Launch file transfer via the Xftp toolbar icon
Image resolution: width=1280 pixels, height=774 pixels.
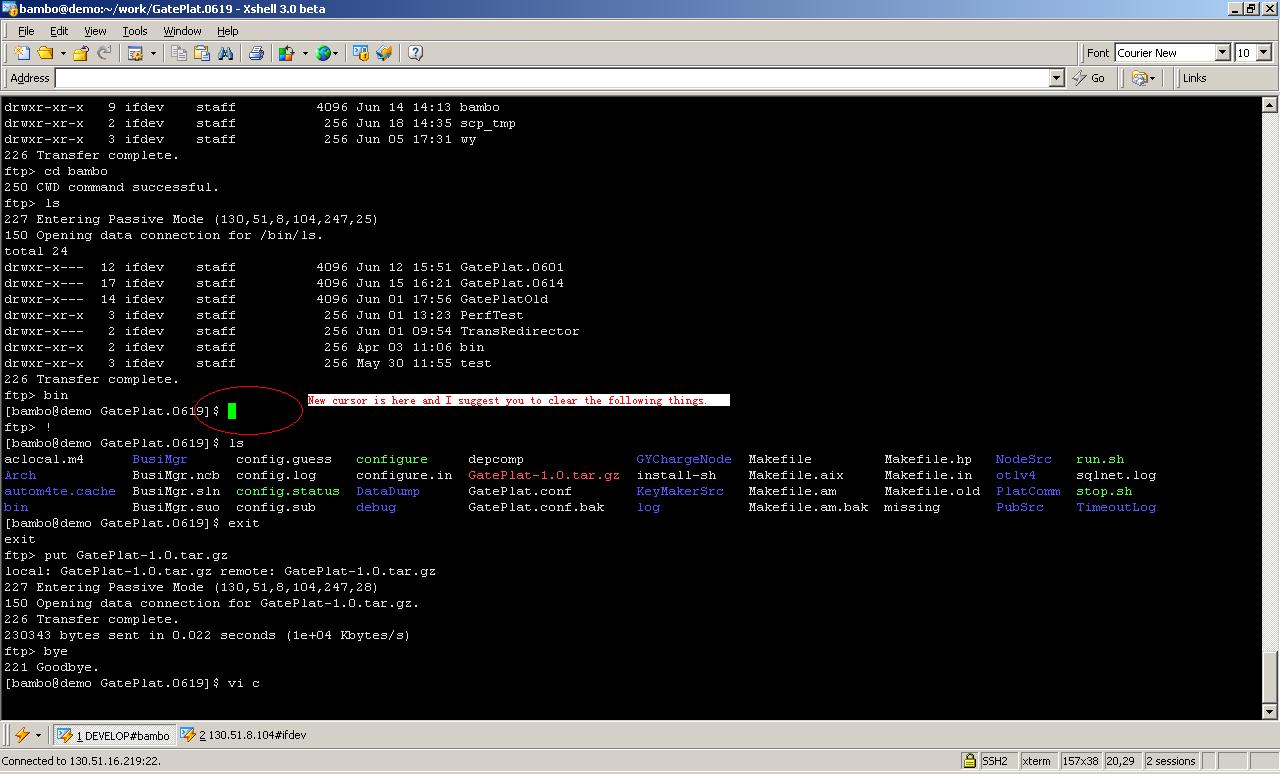pyautogui.click(x=385, y=52)
